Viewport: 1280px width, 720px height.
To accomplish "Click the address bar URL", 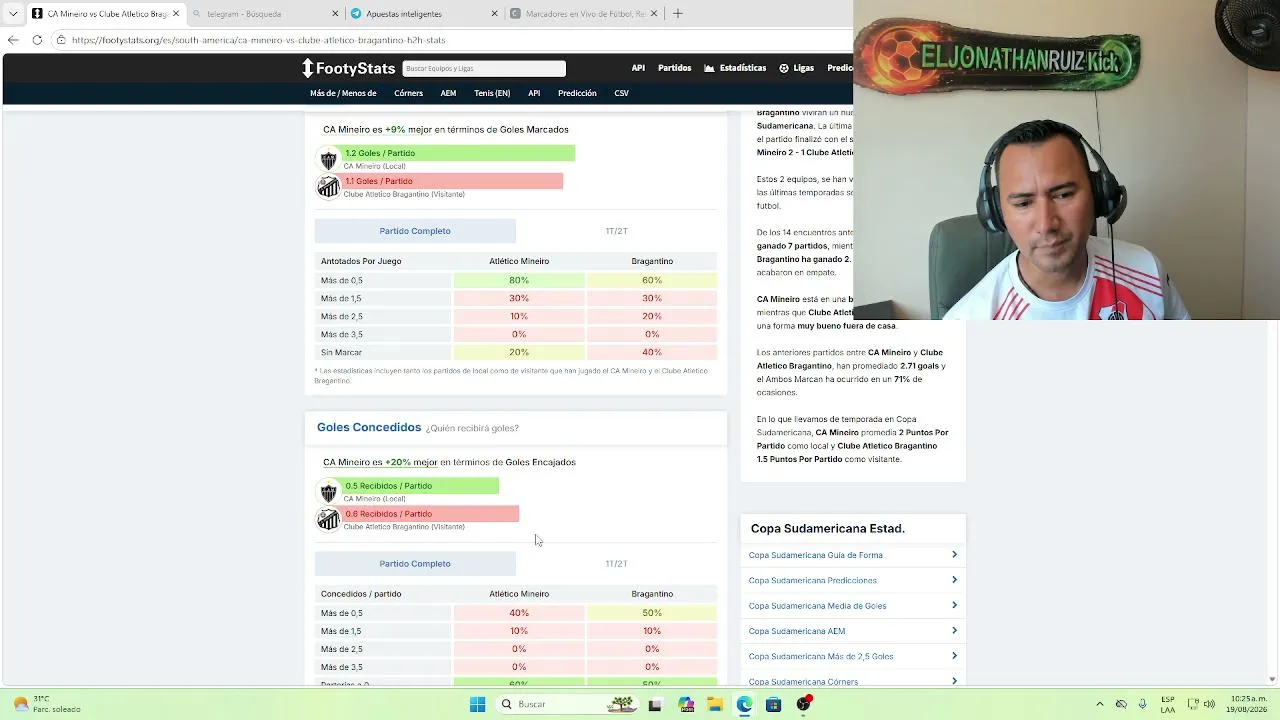I will 258,40.
